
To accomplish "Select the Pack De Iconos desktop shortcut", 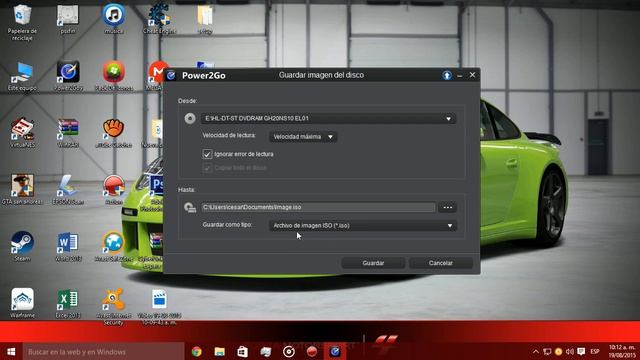I will tap(113, 76).
